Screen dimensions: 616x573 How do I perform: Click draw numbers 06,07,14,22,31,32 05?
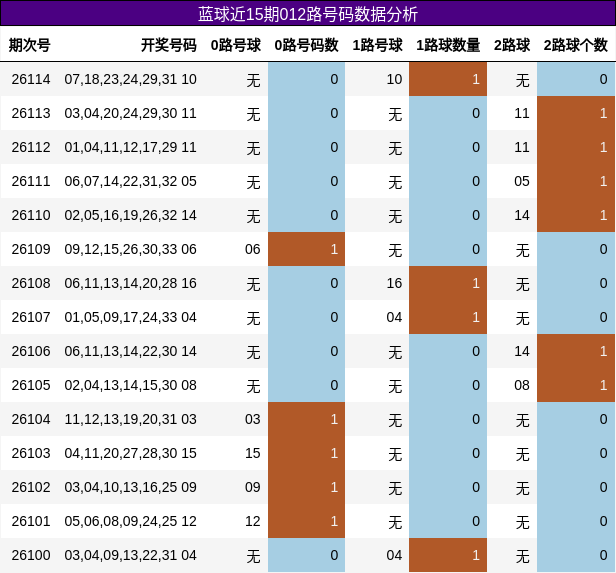[x=130, y=181]
